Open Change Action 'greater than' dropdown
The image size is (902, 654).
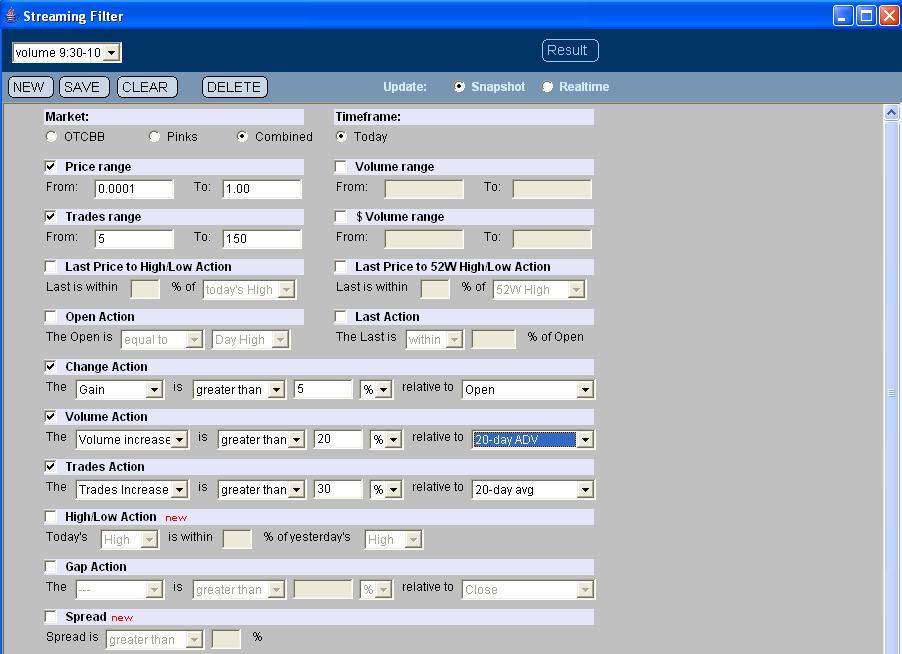pyautogui.click(x=239, y=389)
